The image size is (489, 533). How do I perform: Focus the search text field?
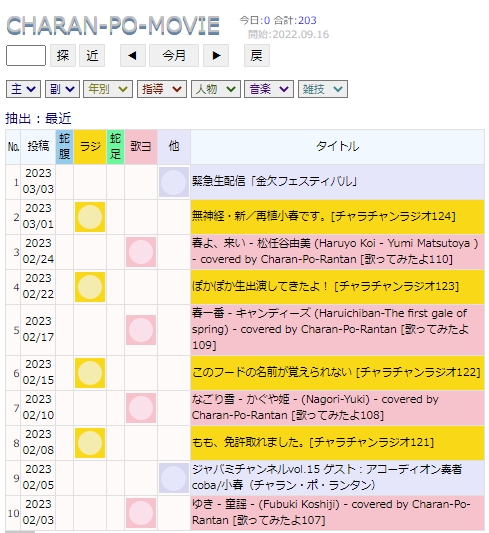26,55
